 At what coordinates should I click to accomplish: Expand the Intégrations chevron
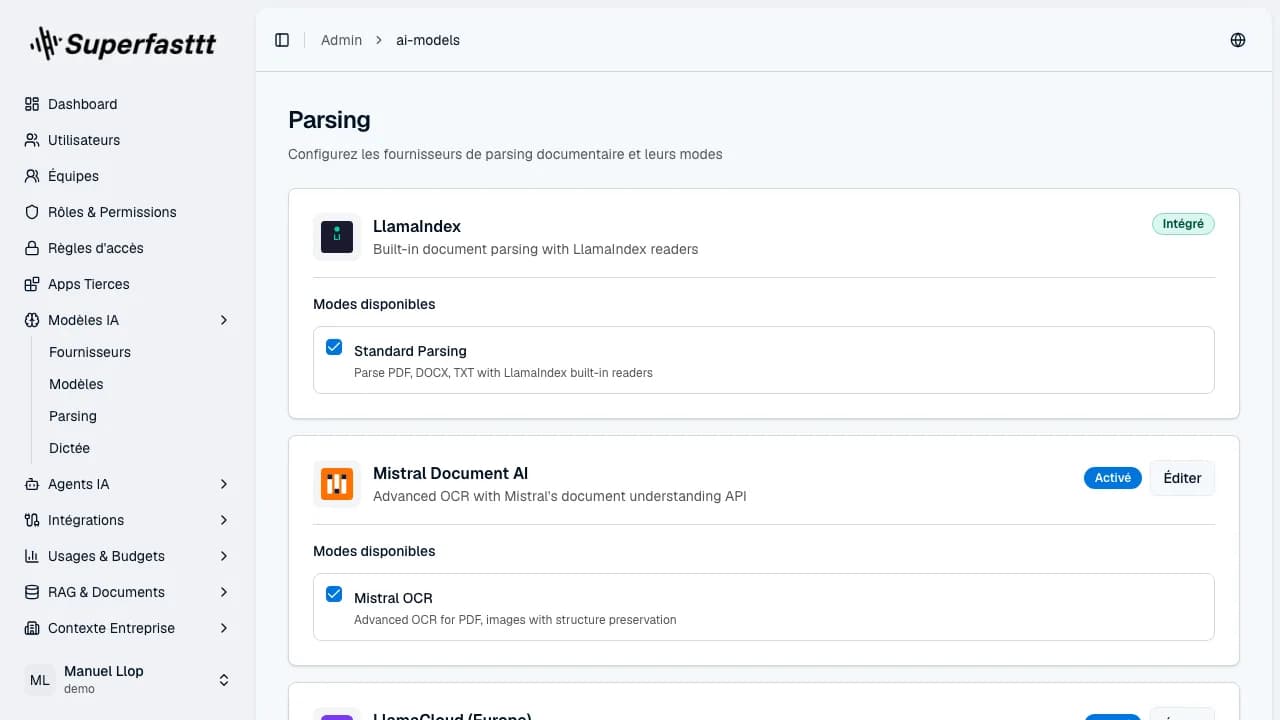pos(224,520)
